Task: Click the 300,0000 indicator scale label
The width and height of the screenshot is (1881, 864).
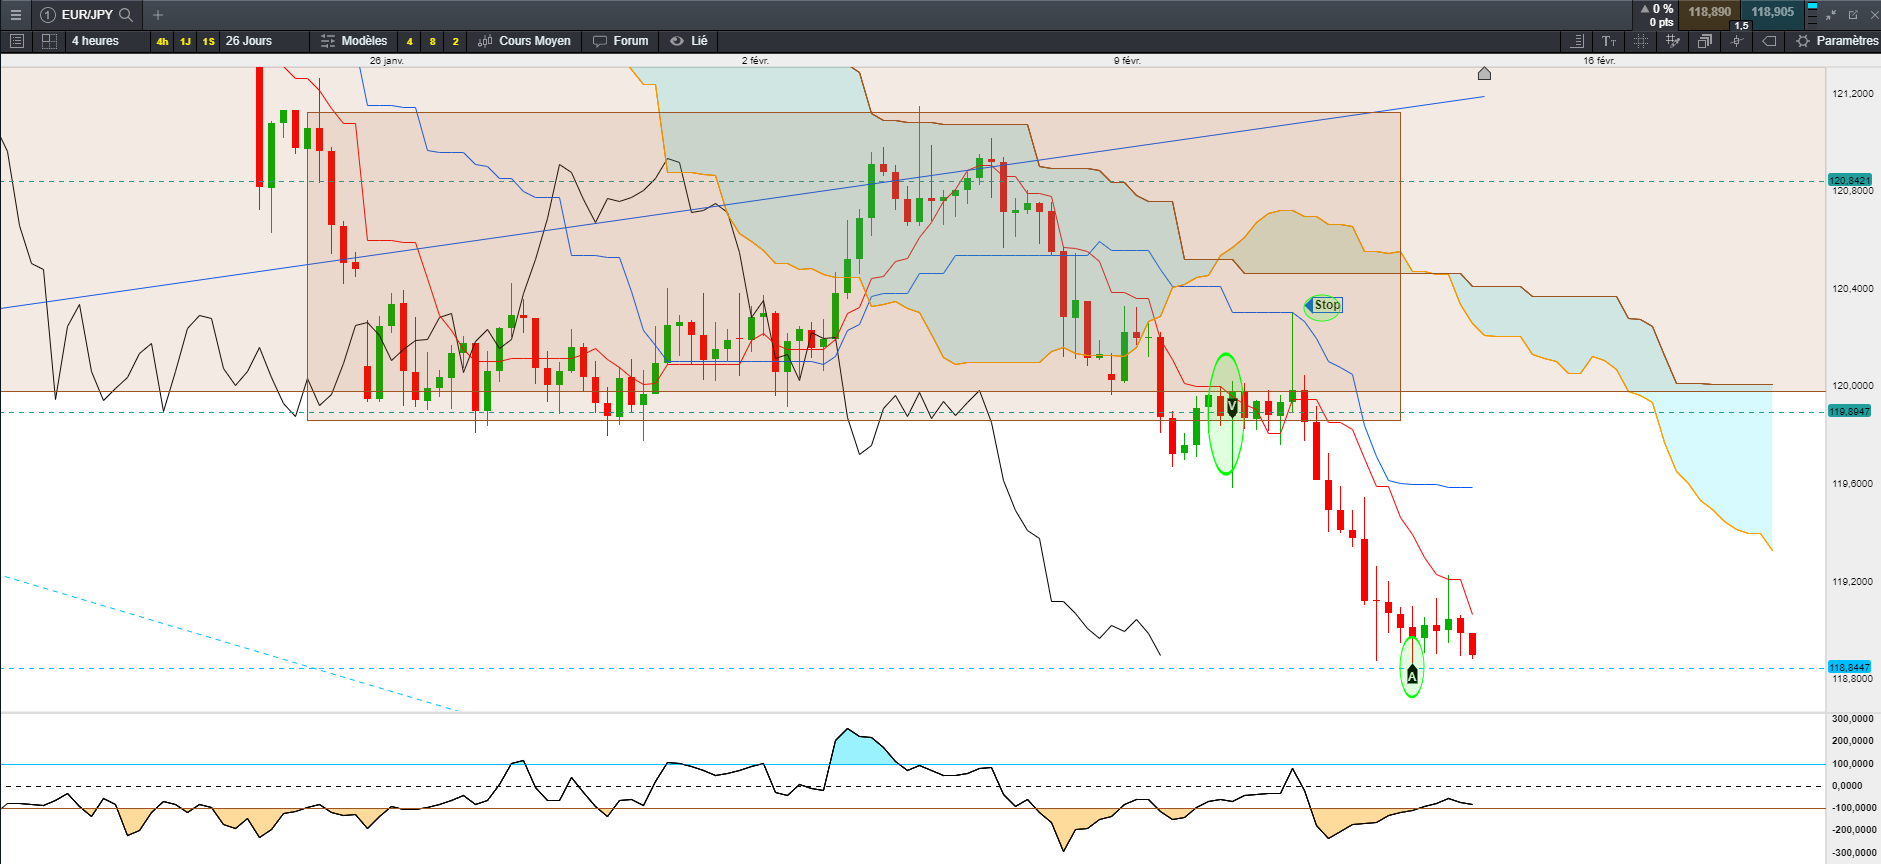Action: [x=1853, y=719]
